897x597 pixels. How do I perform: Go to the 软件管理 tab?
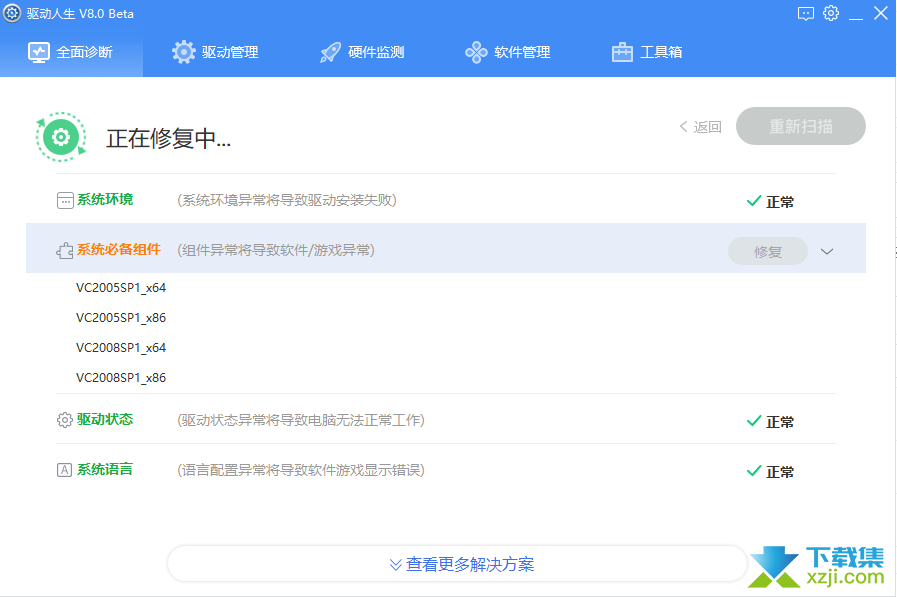[507, 52]
